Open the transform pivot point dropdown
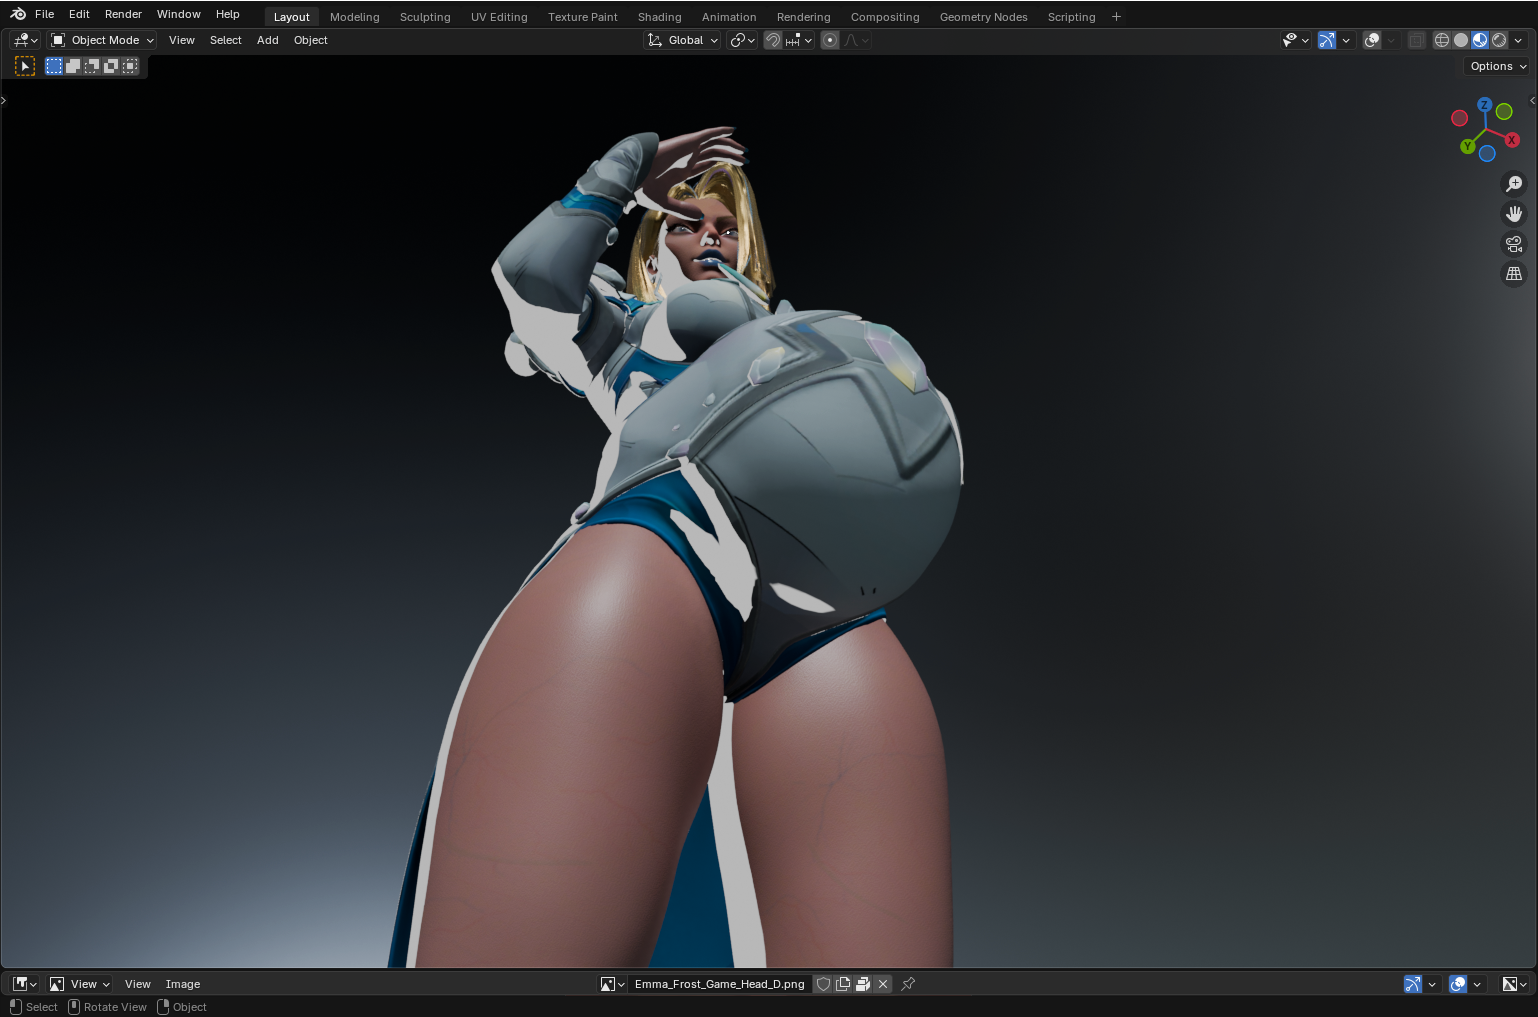Image resolution: width=1538 pixels, height=1017 pixels. pos(742,40)
